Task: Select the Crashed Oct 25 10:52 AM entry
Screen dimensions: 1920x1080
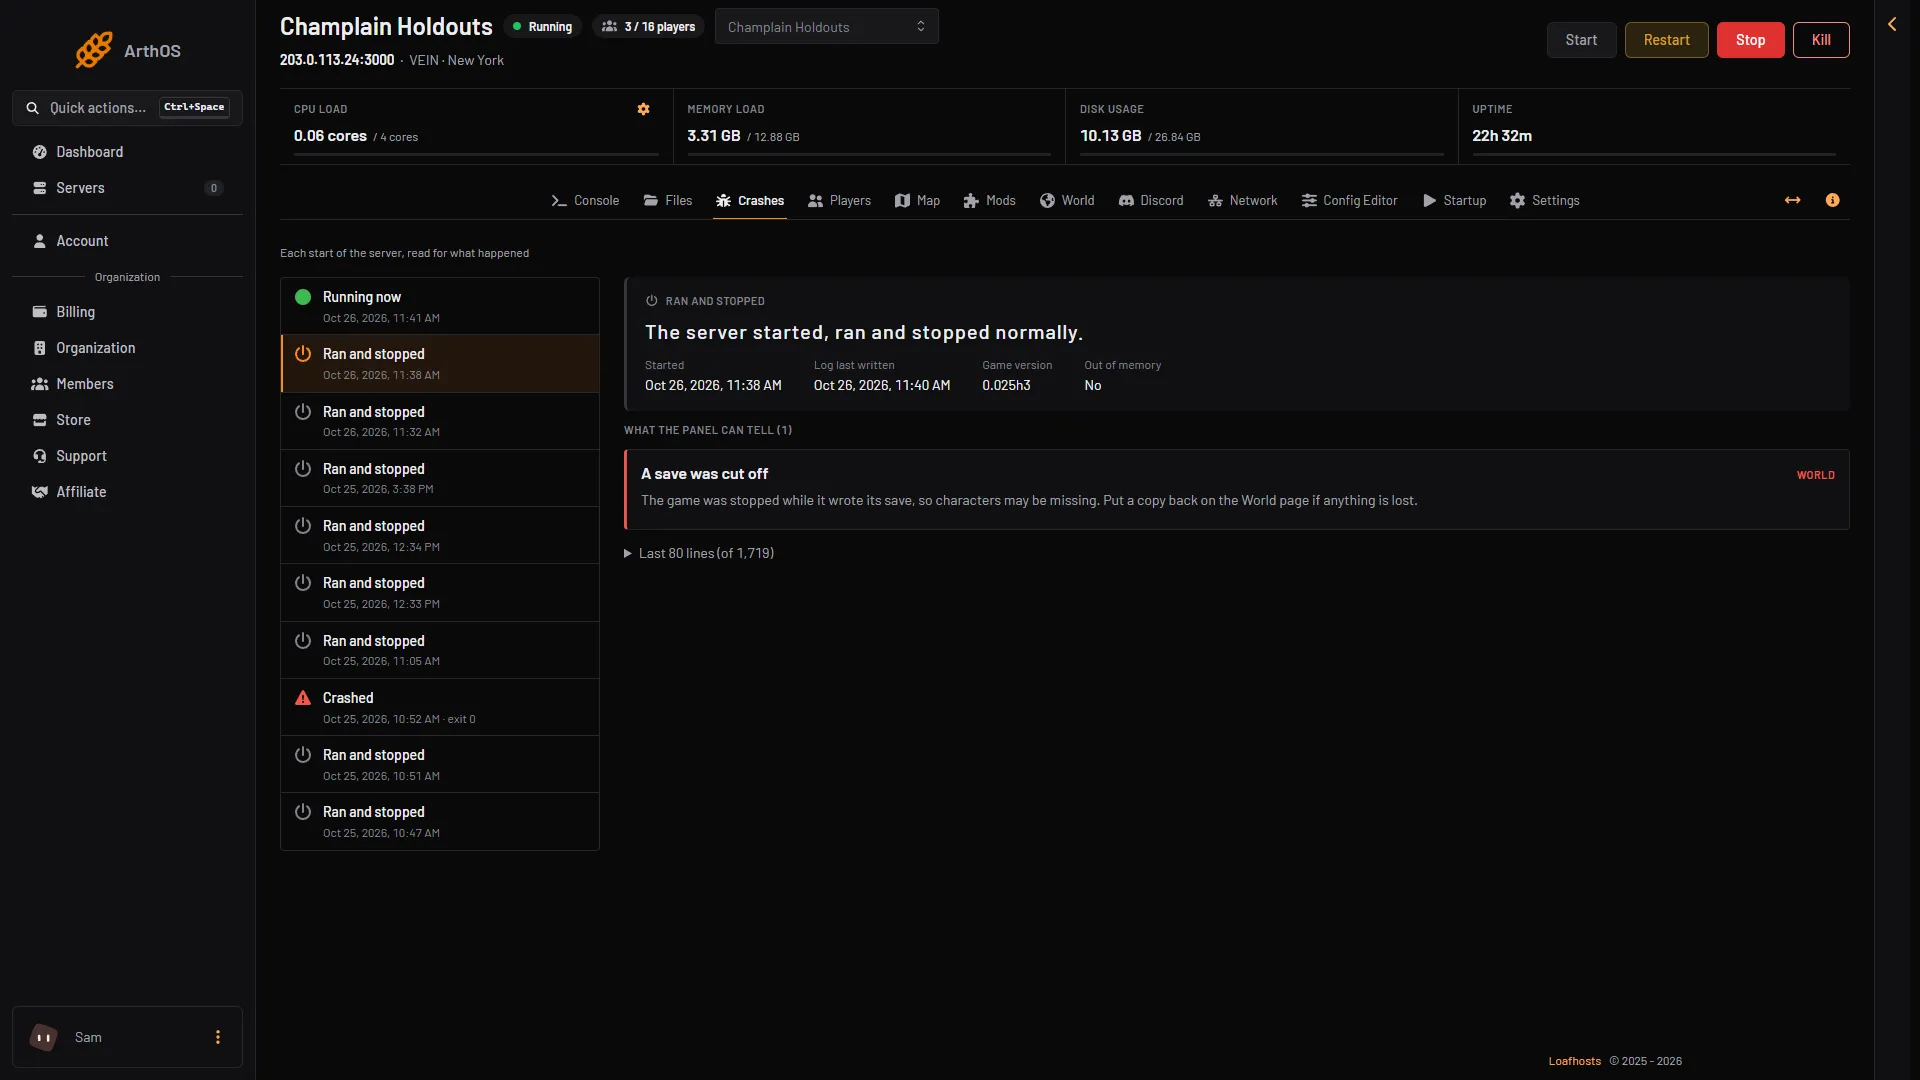Action: 440,707
